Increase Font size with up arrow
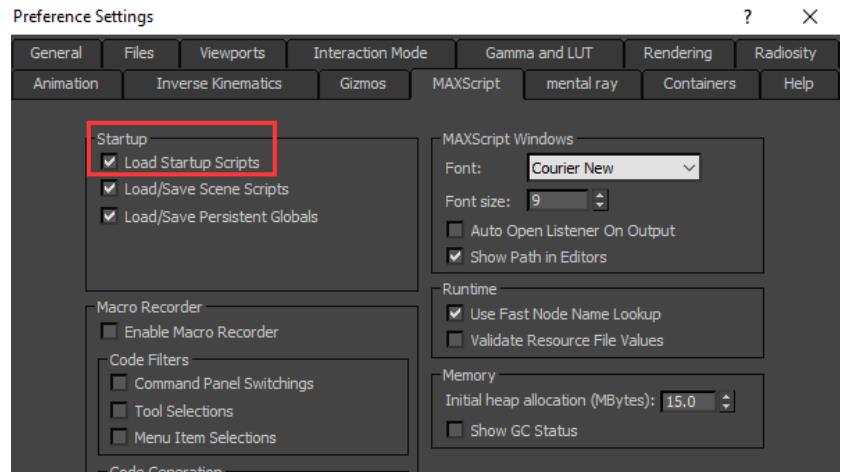Viewport: 847px width, 472px height. pos(600,195)
